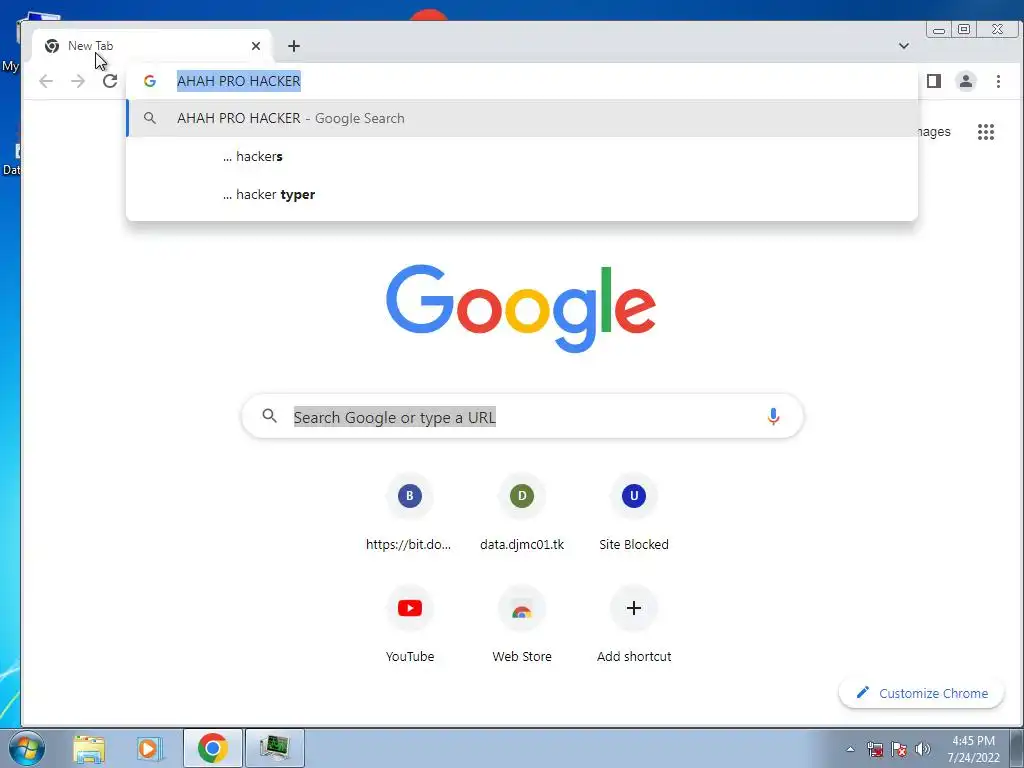Open Windows Explorer from the taskbar
The image size is (1024, 768).
pos(89,748)
